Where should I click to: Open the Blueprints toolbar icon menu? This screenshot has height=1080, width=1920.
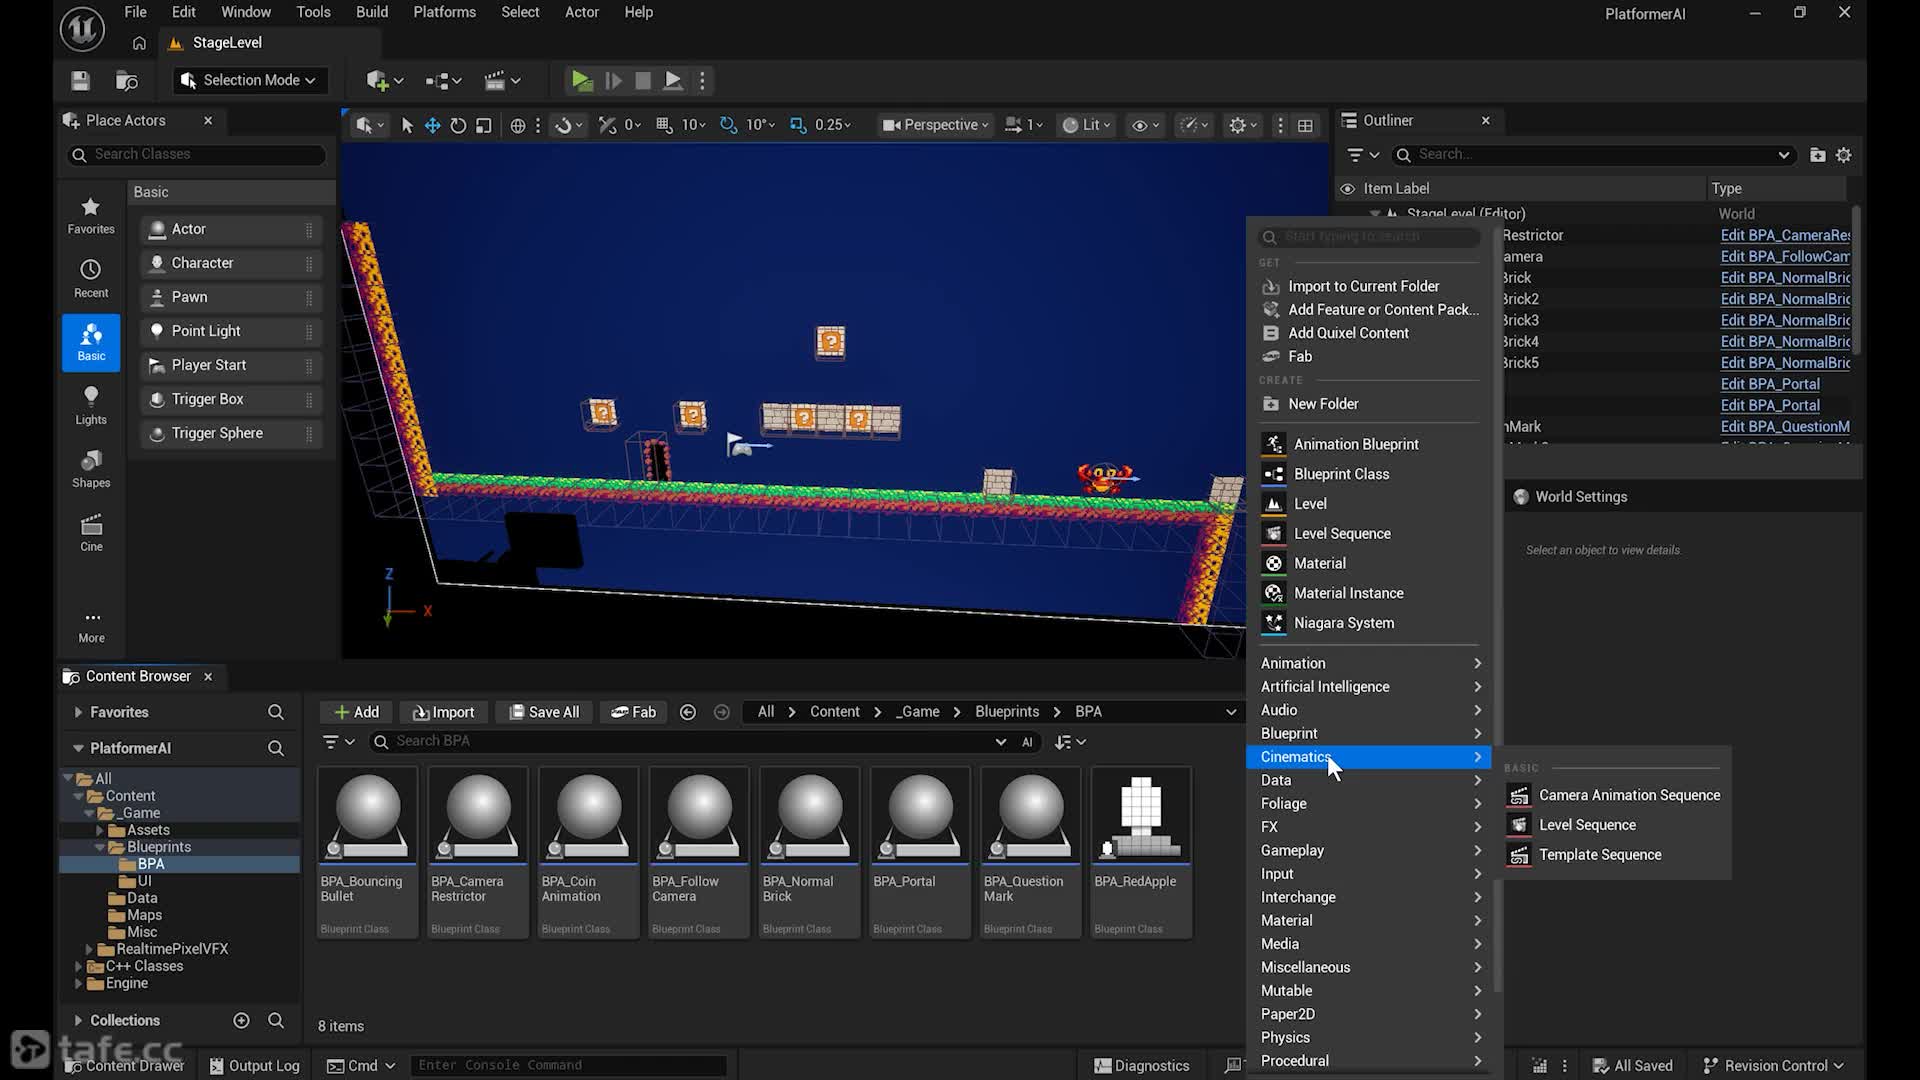[x=443, y=81]
